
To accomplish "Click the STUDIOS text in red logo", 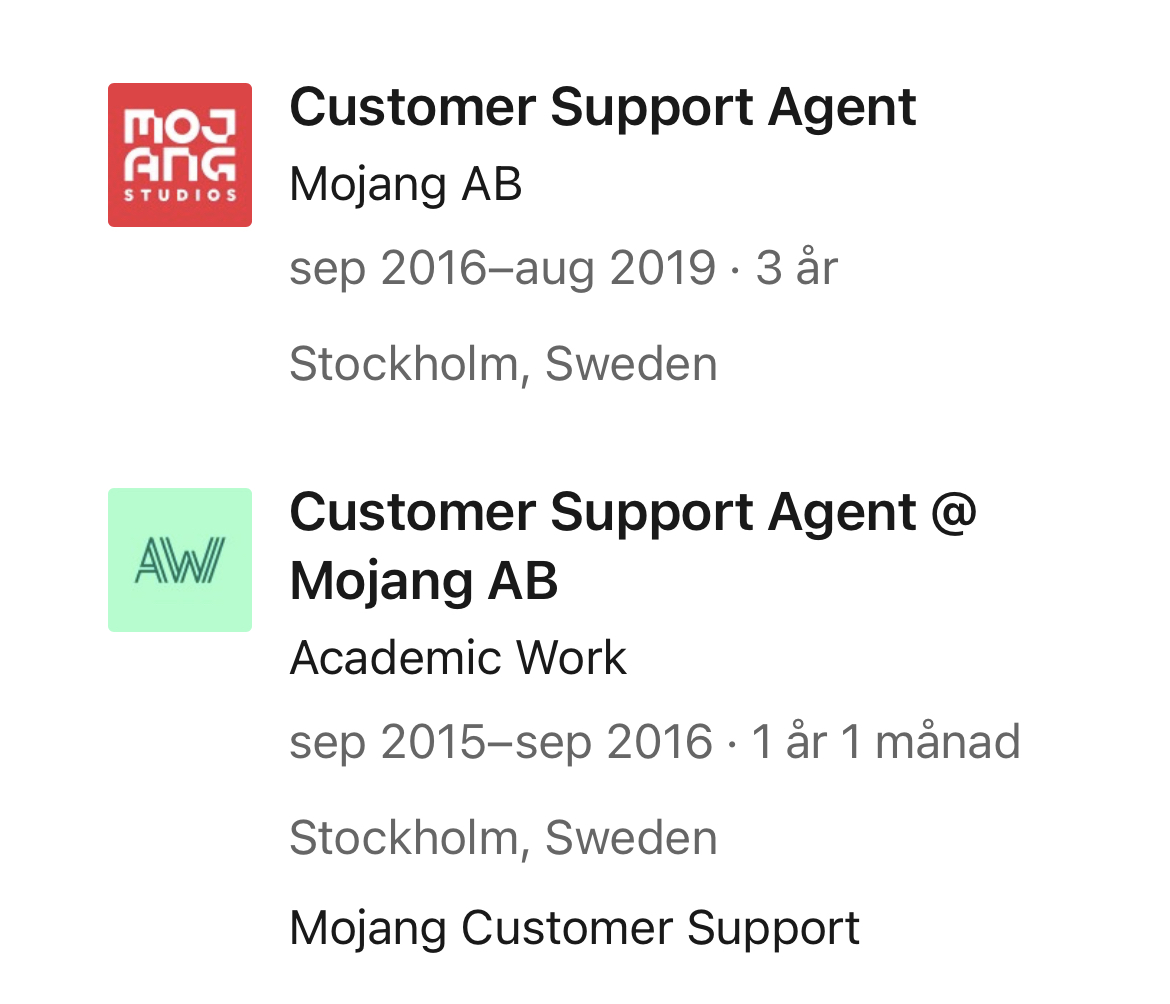I will (180, 196).
